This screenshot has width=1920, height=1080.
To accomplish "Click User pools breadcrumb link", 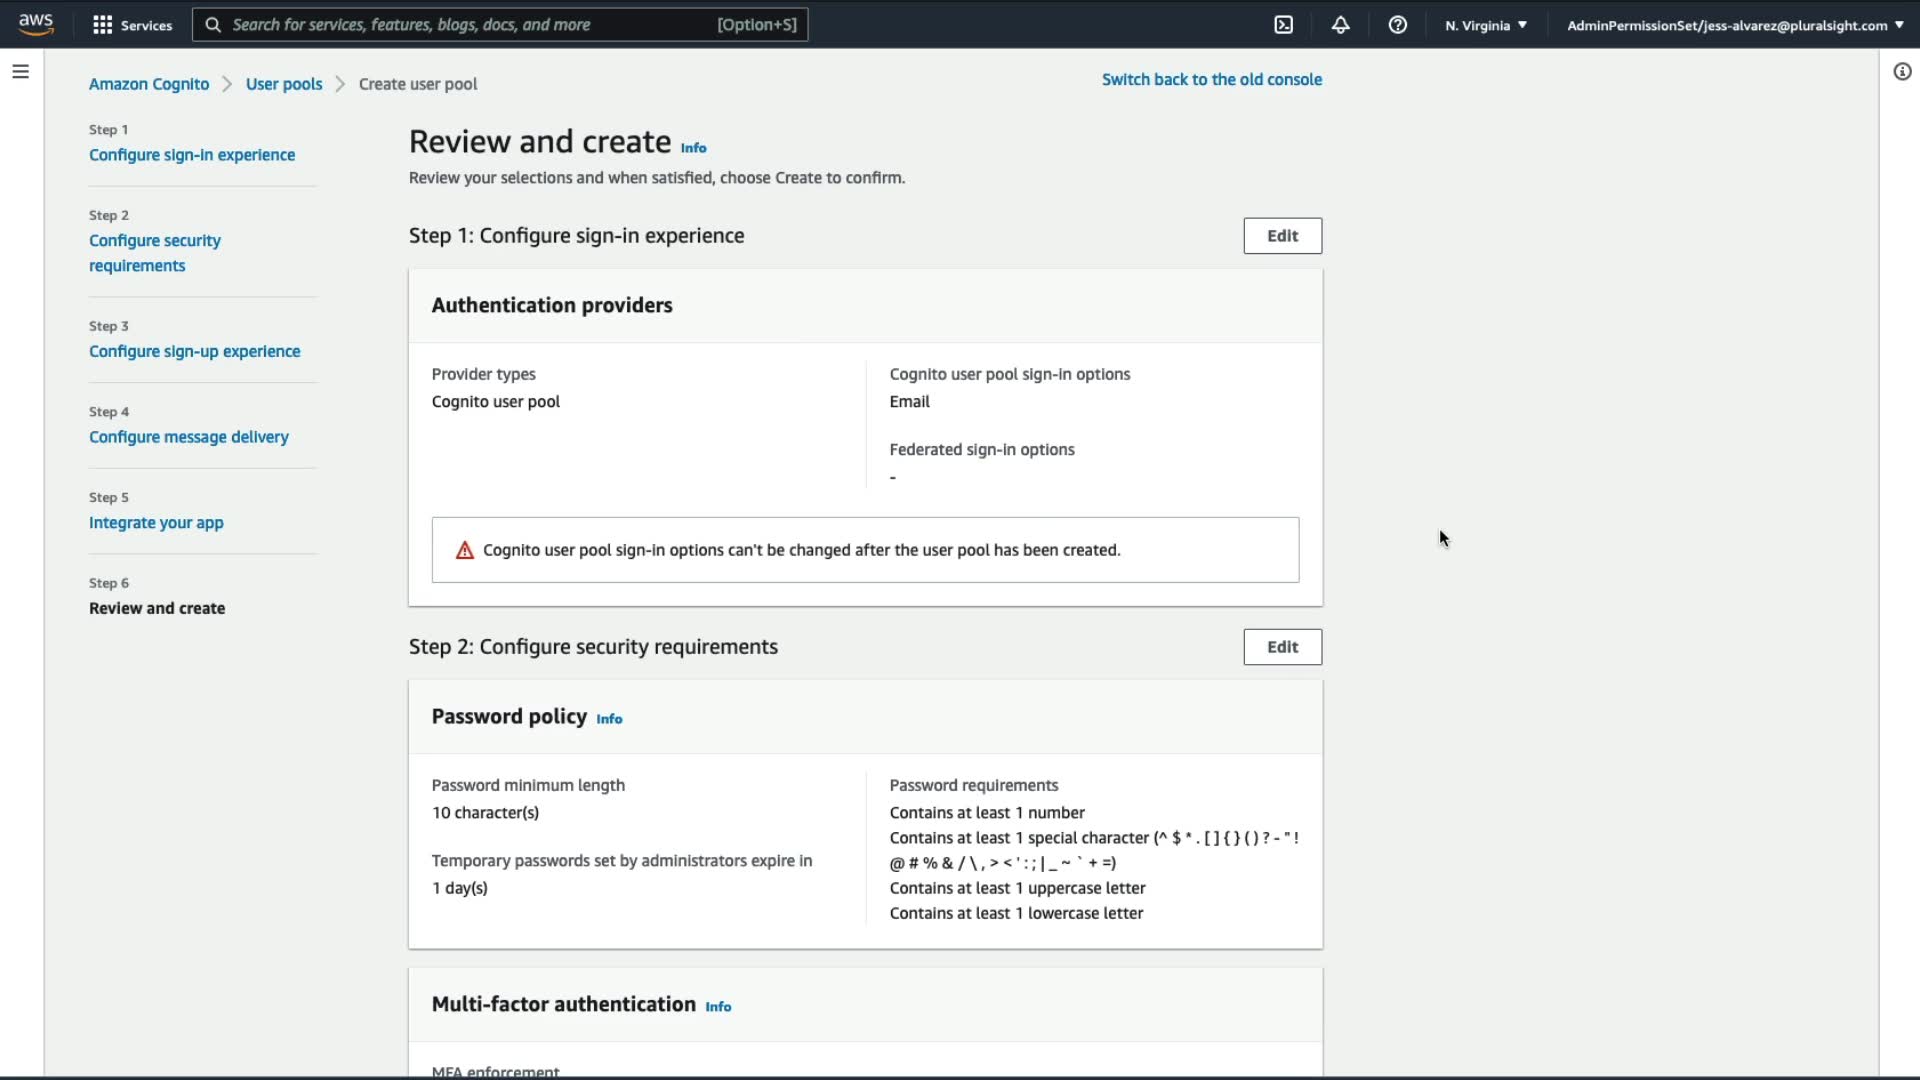I will [x=284, y=84].
